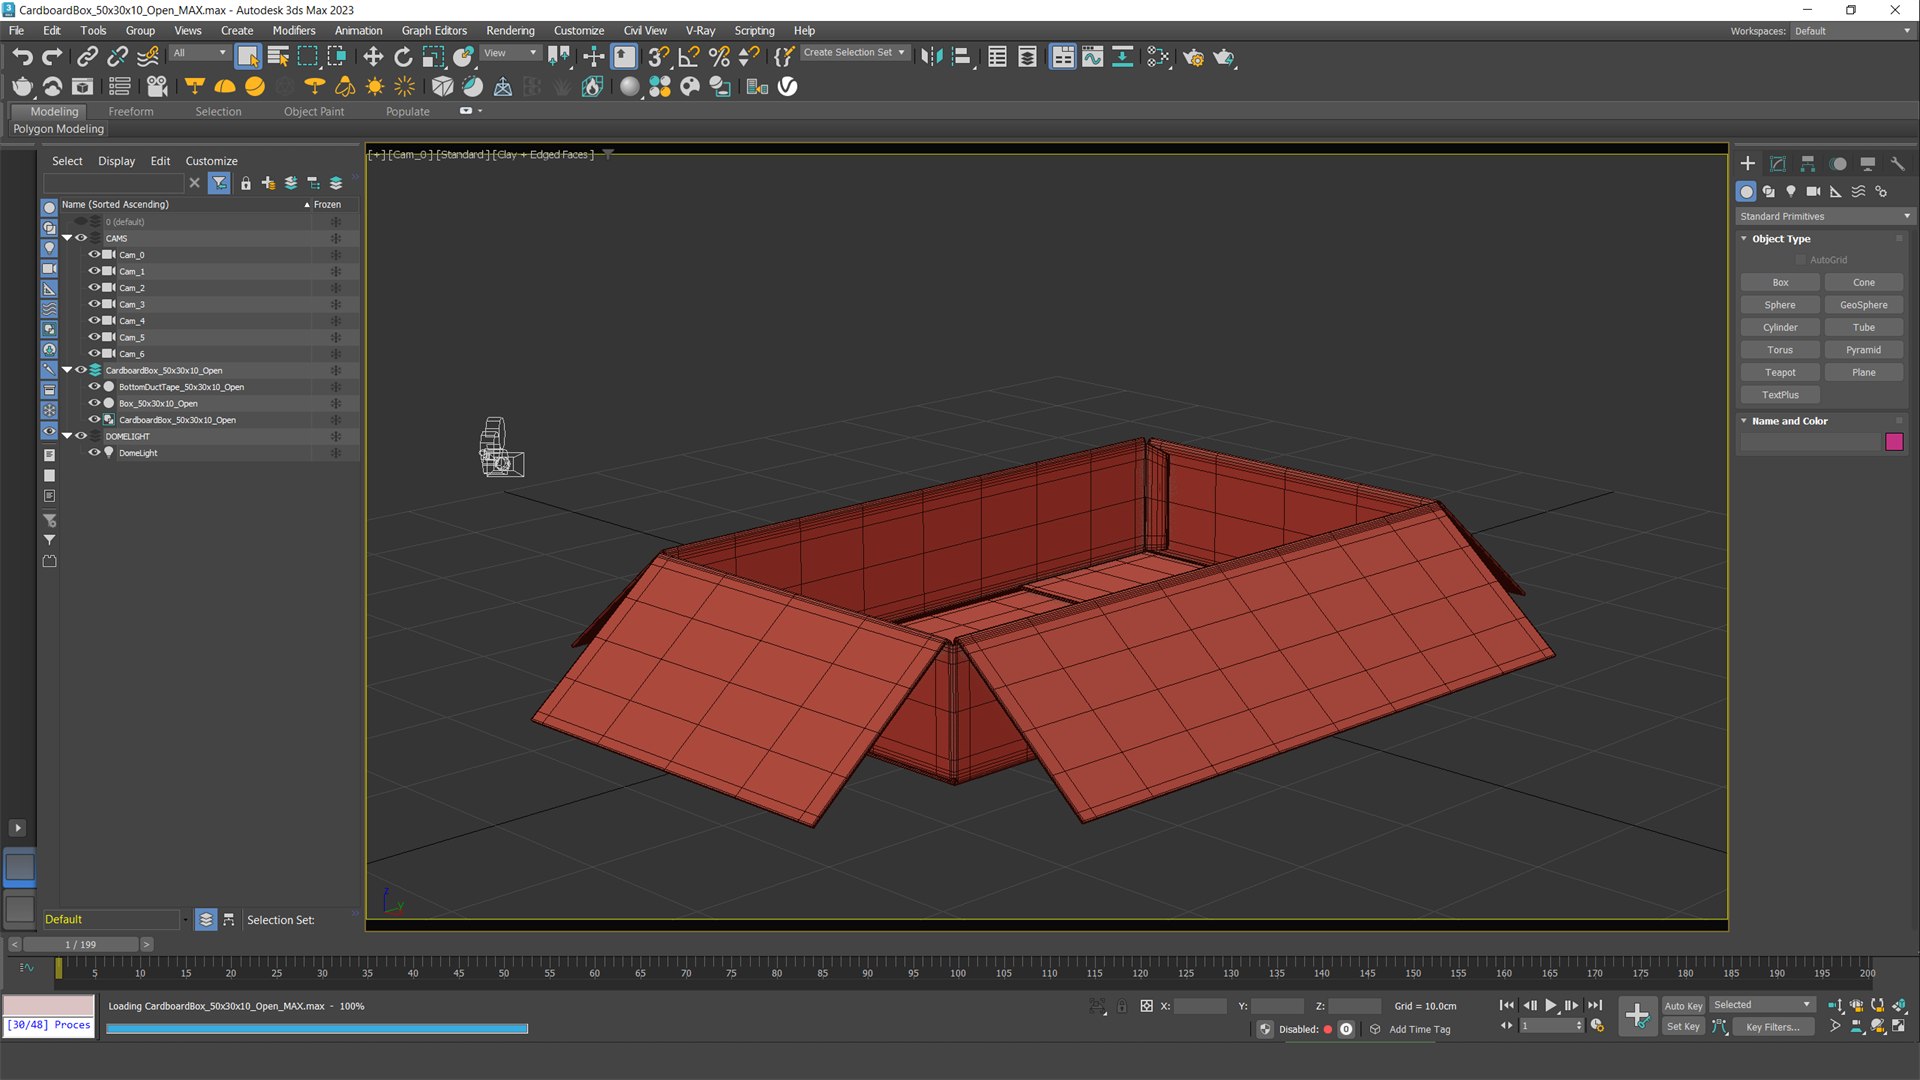
Task: Switch to the Object Paint ribbon tab
Action: point(314,111)
